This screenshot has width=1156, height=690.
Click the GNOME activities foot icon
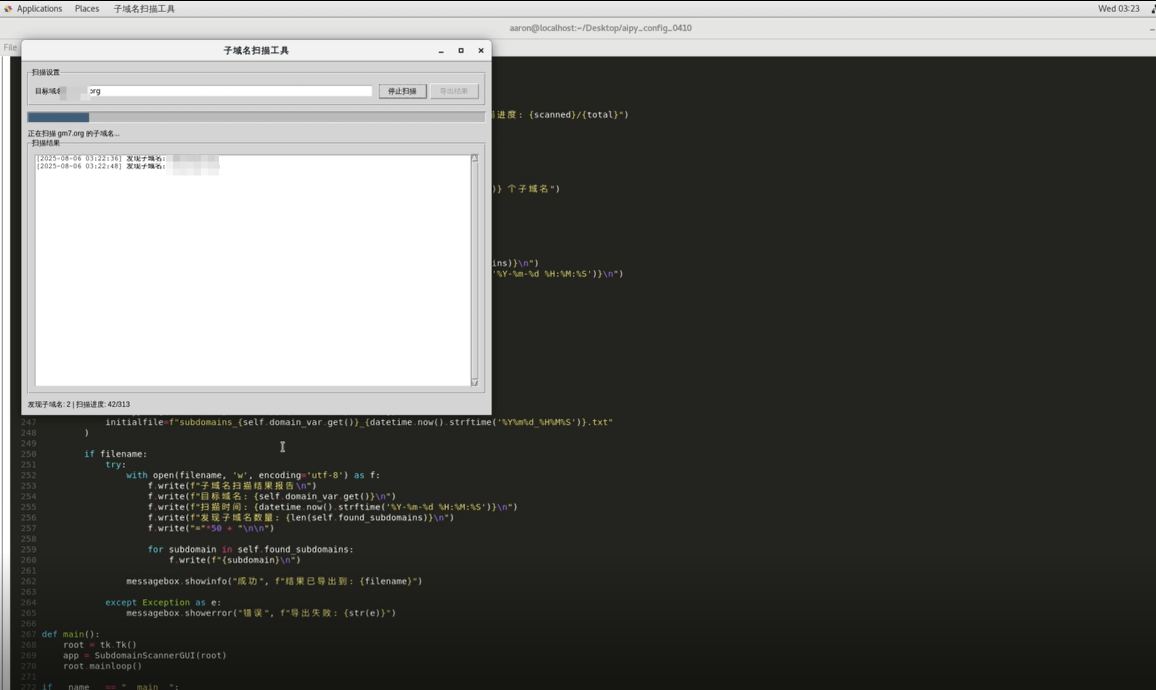point(8,9)
